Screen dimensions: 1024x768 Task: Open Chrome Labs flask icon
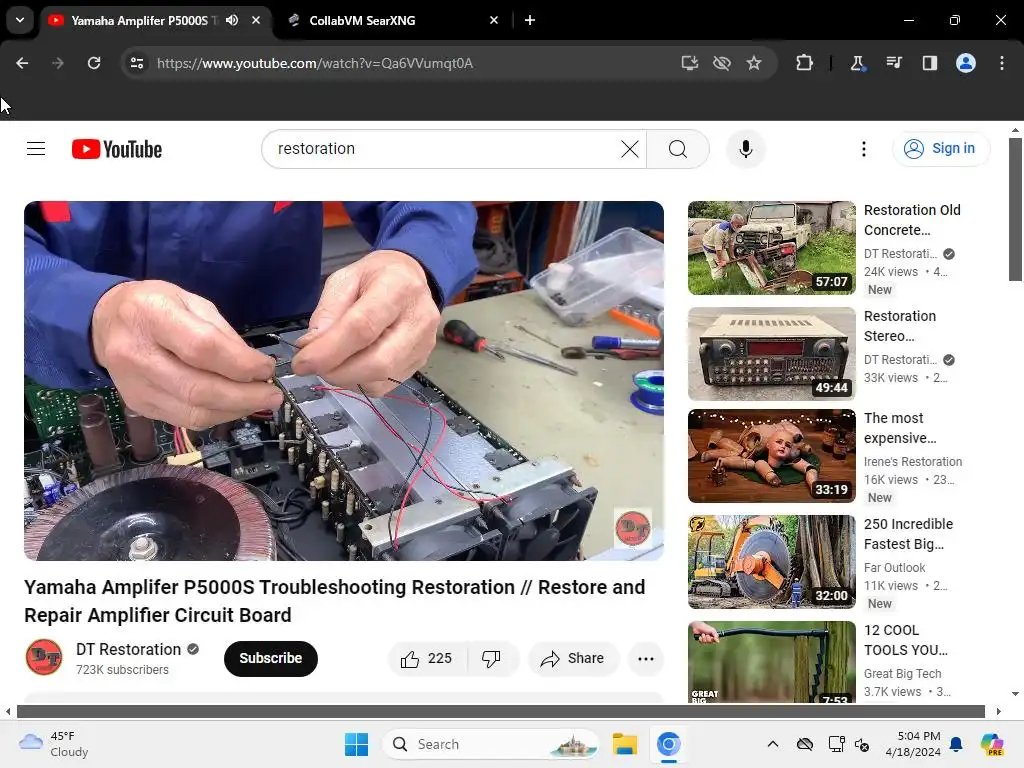point(857,63)
